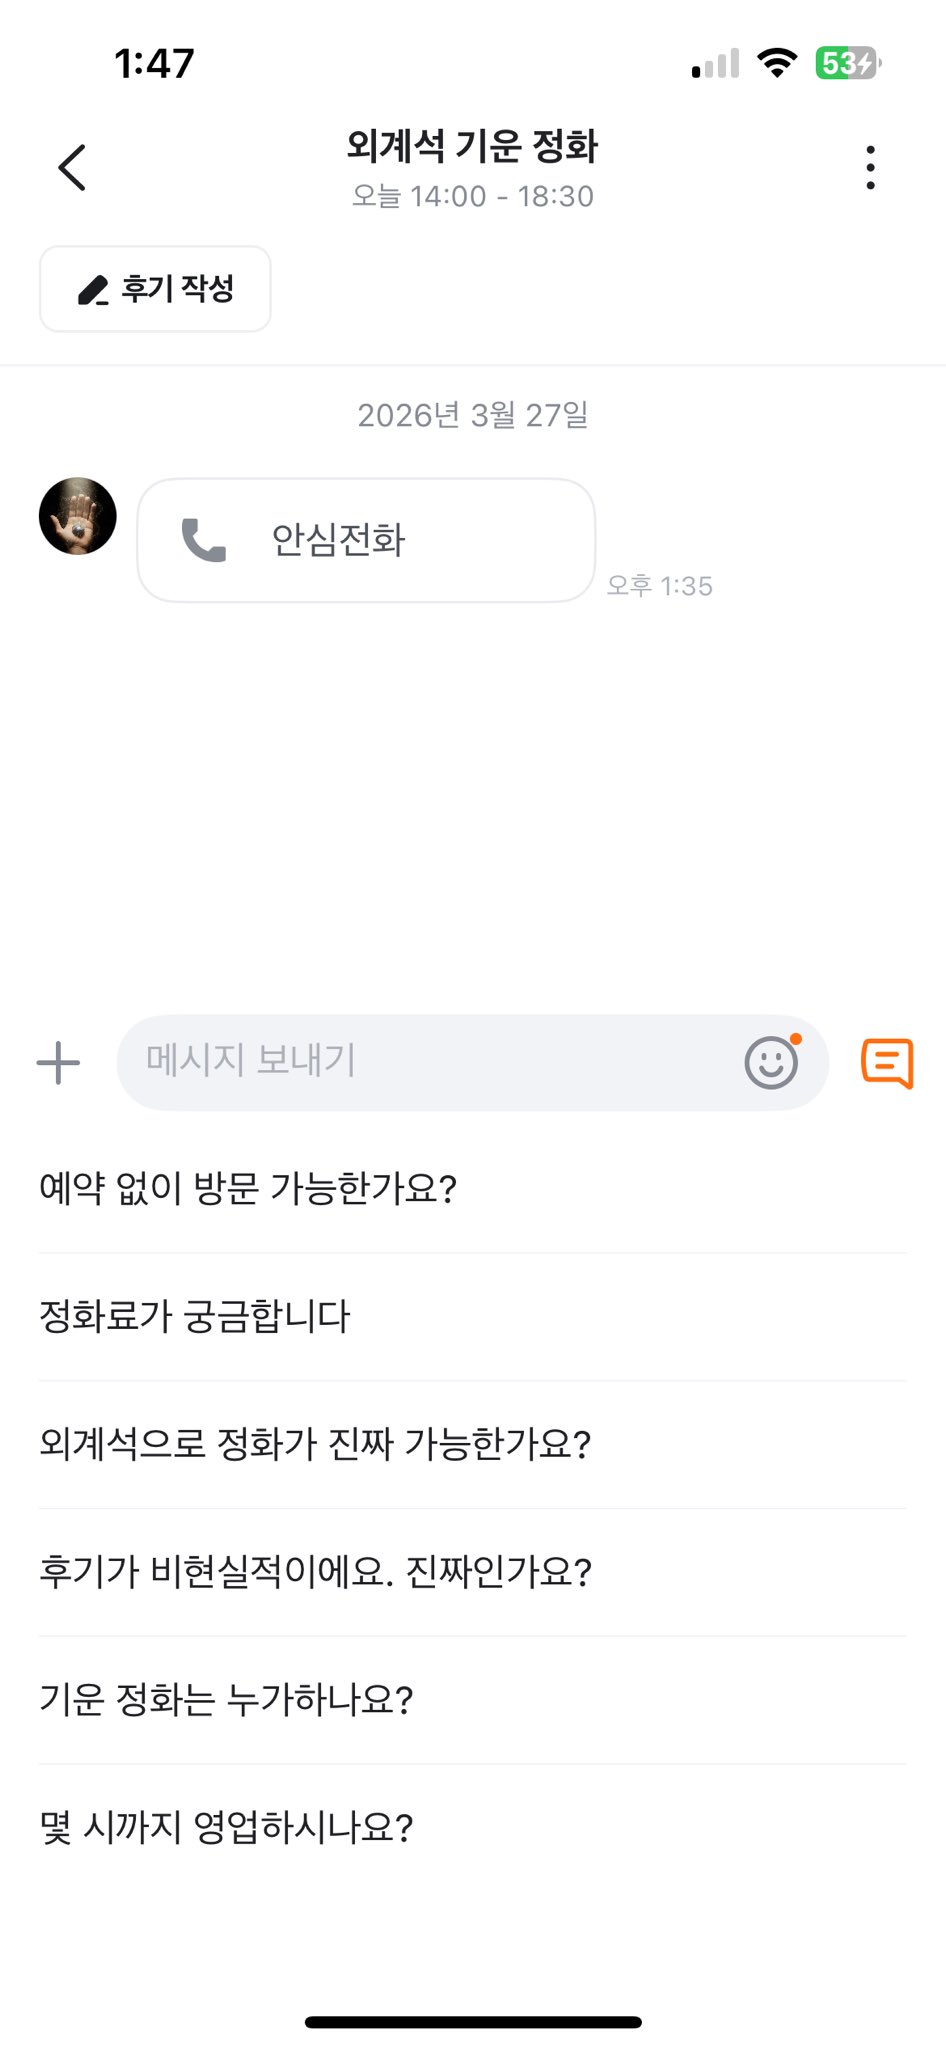The image size is (946, 2048).
Task: Select '정화료가 궁금합니다' quick reply
Action: coord(195,1316)
